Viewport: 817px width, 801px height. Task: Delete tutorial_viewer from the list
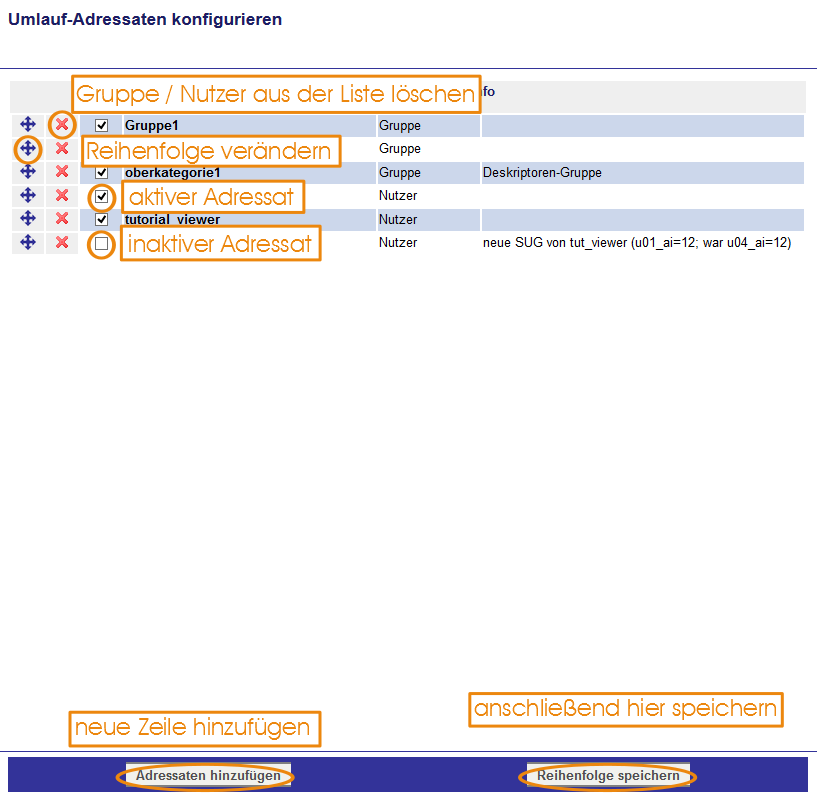click(62, 218)
